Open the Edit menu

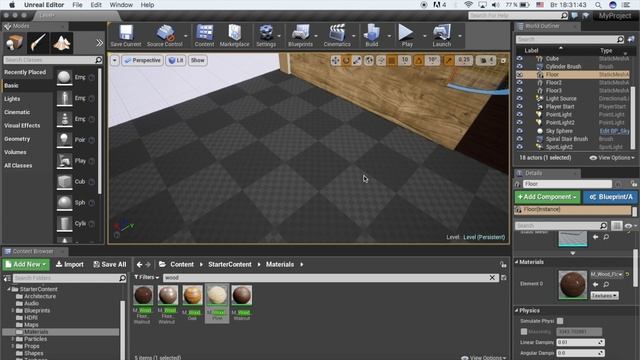pyautogui.click(x=96, y=5)
